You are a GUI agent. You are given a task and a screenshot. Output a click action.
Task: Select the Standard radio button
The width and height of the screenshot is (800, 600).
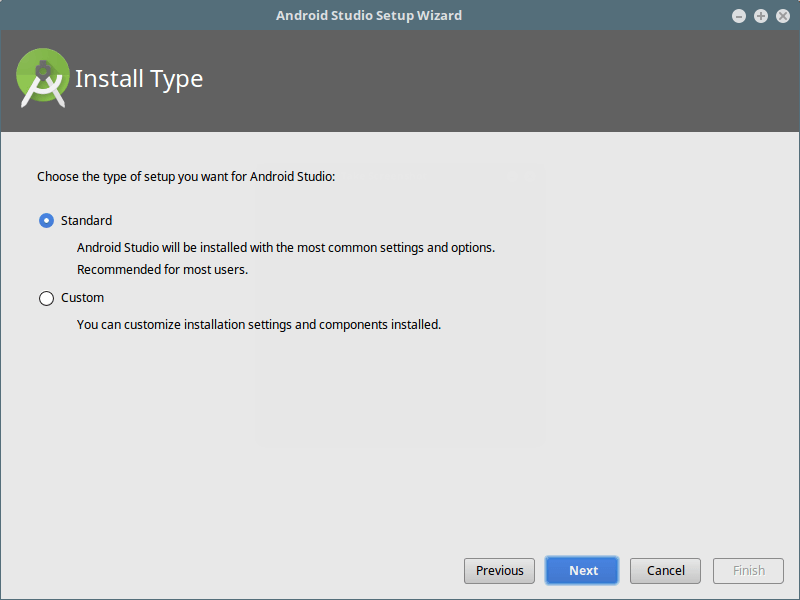point(46,221)
